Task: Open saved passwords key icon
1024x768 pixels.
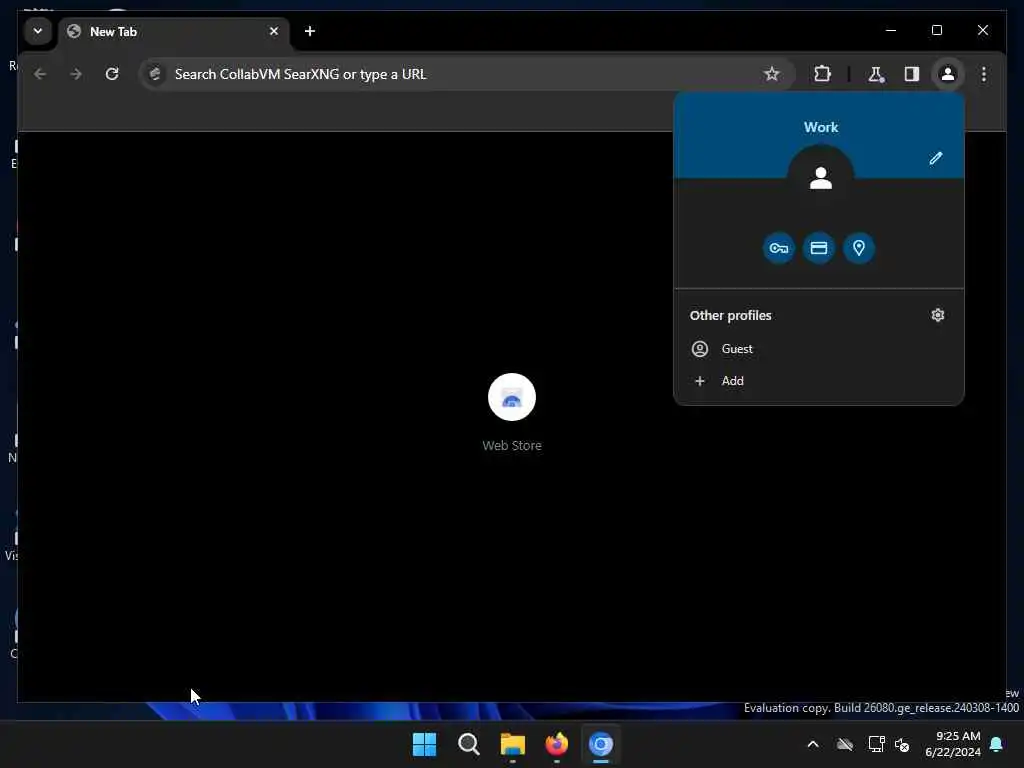Action: pos(778,248)
